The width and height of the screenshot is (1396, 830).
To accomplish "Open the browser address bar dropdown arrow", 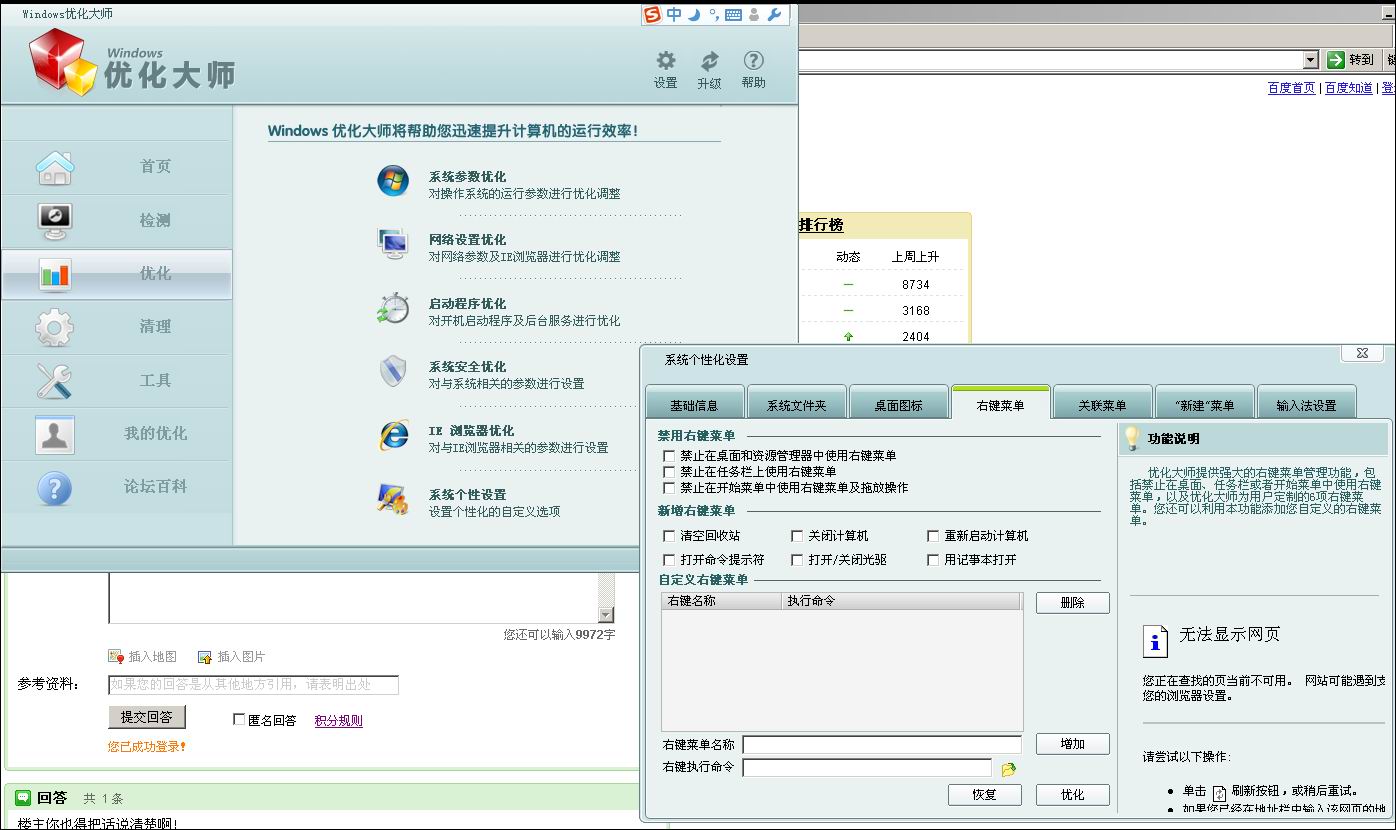I will pos(1310,60).
